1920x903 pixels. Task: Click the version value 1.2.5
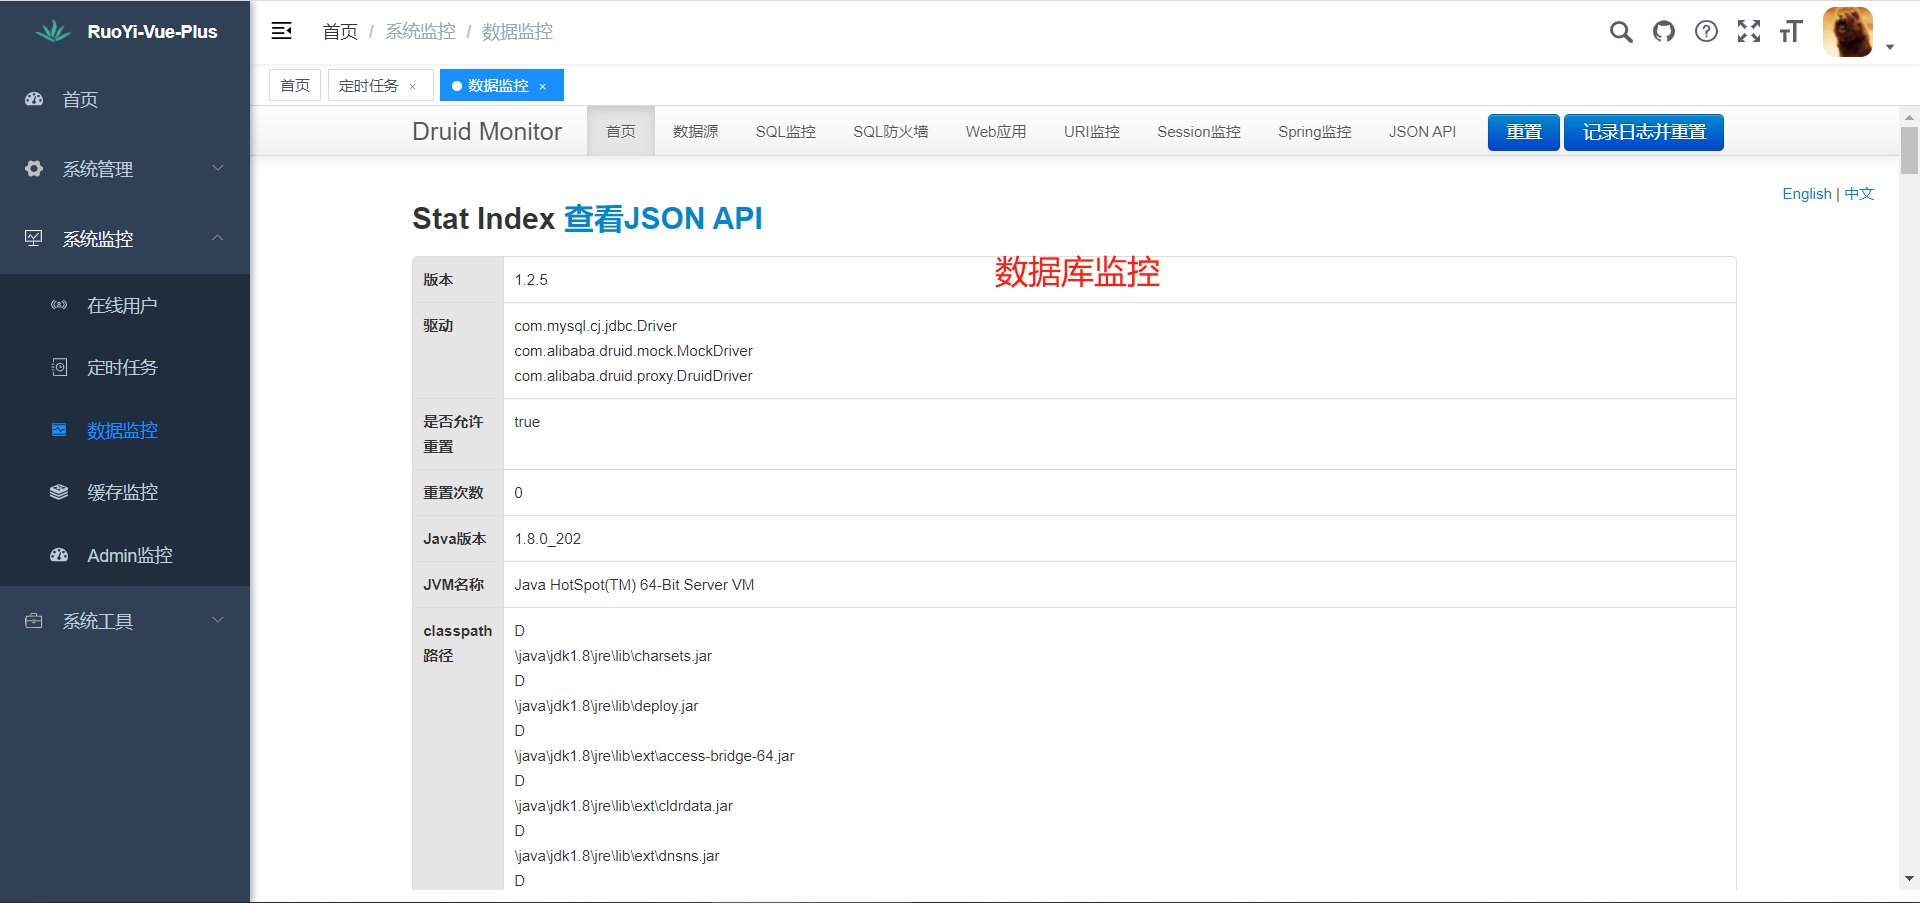[x=531, y=280]
